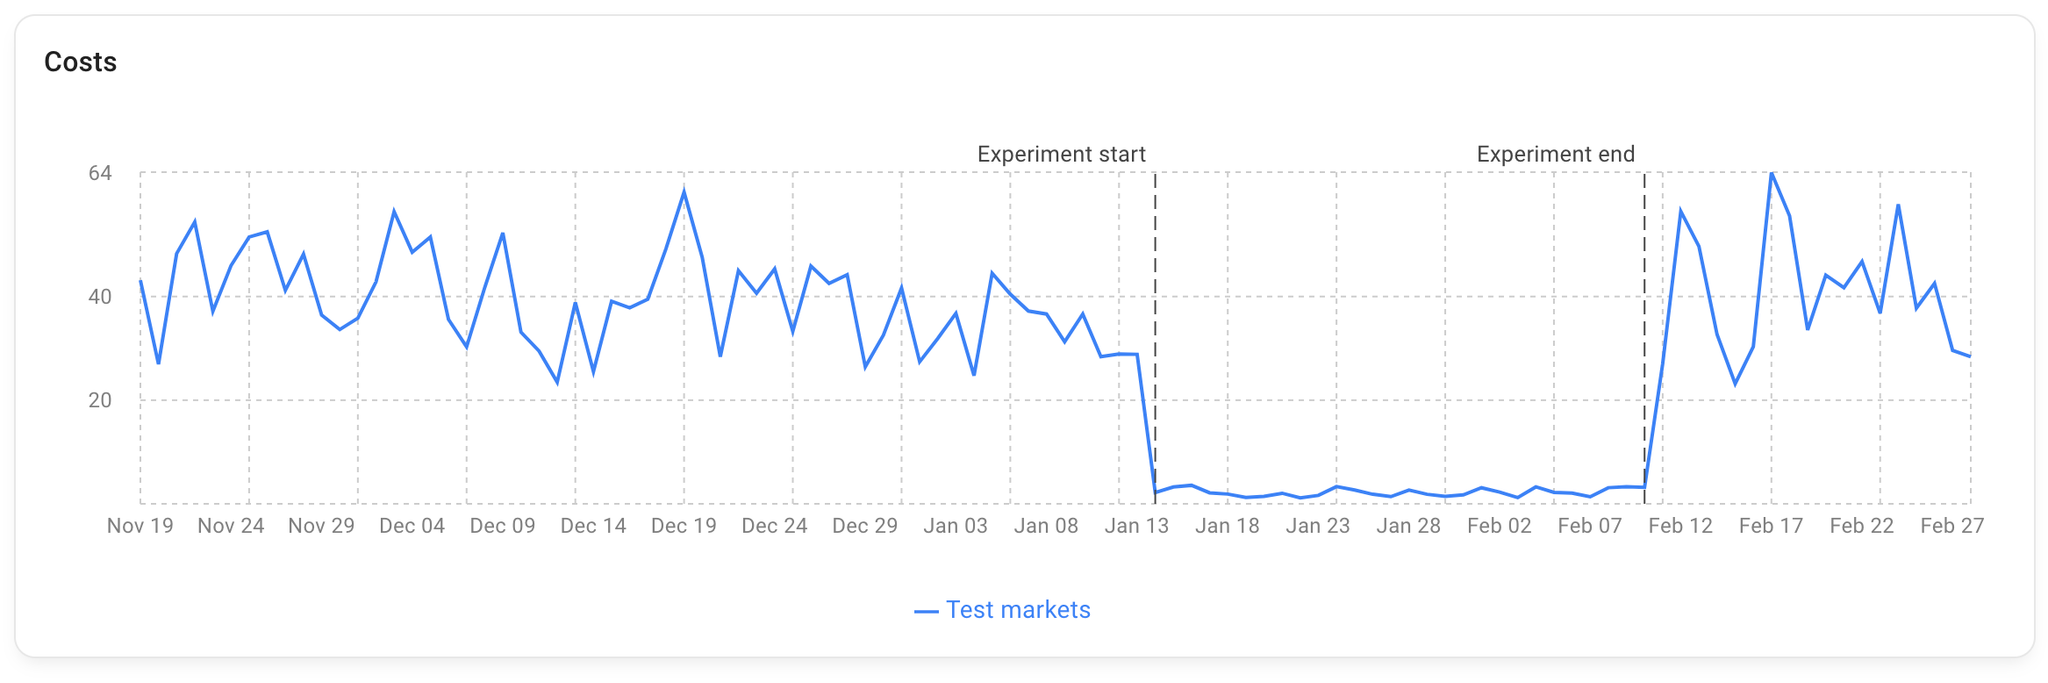
Task: Select the Nov 19 axis label
Action: (140, 526)
